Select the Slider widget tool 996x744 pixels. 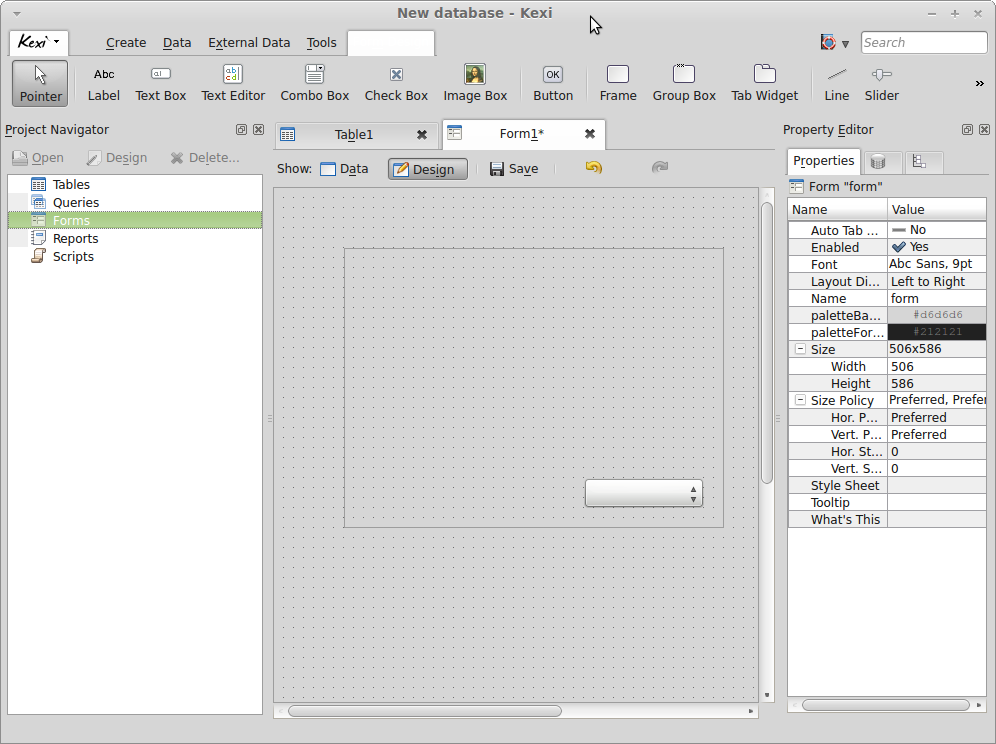pos(881,84)
